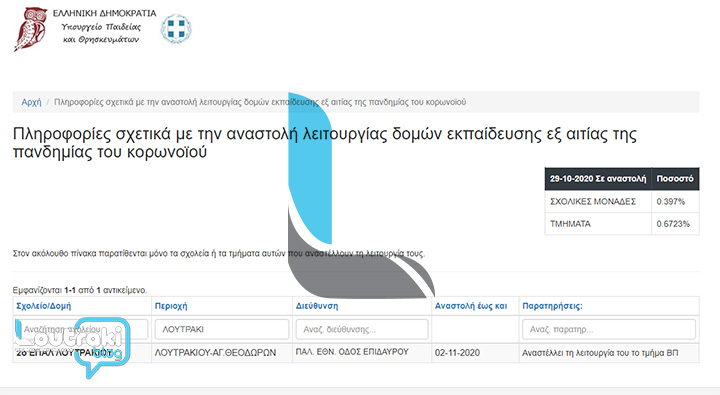Image resolution: width=720 pixels, height=395 pixels.
Task: Select the 0.6723% percentage value
Action: pos(673,224)
